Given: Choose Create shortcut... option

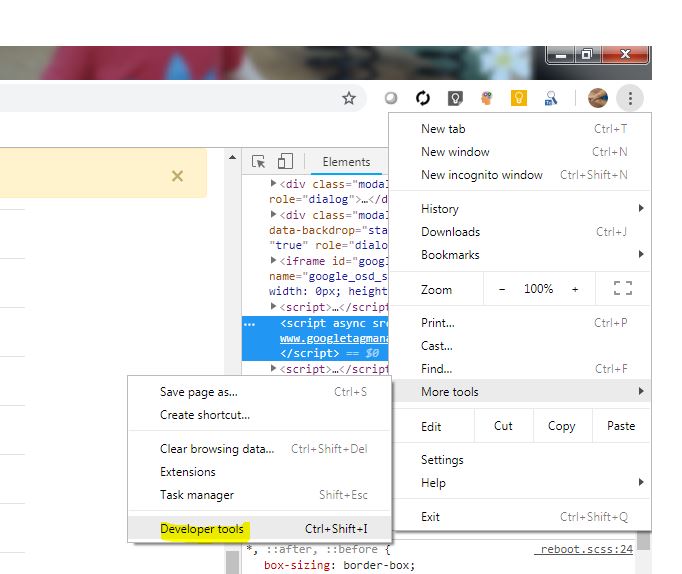Looking at the screenshot, I should [x=260, y=415].
